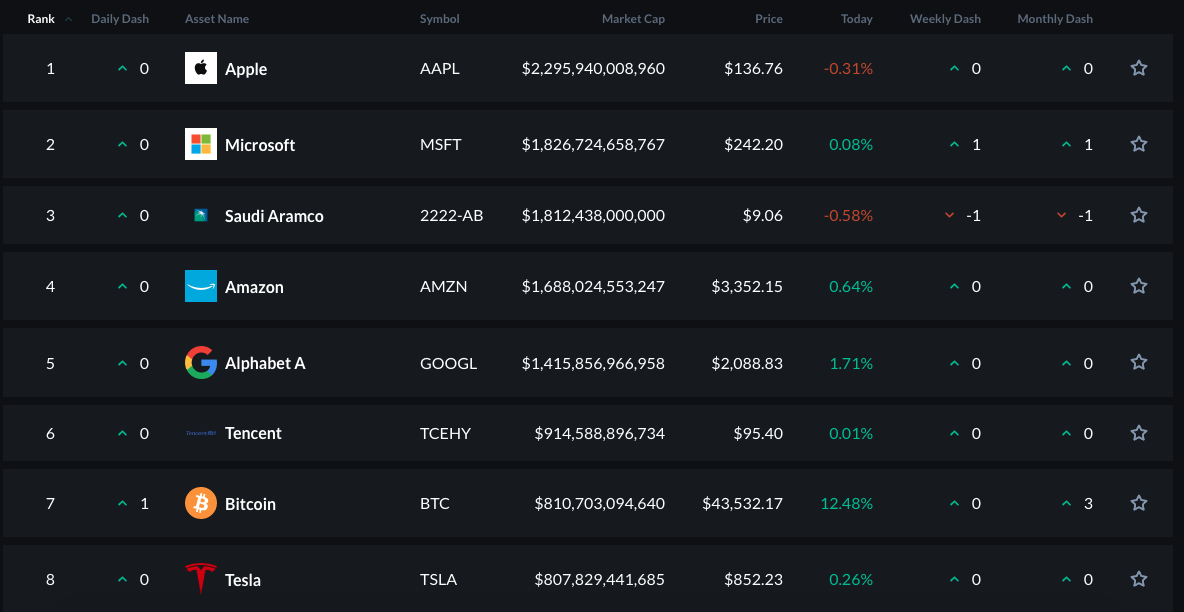
Task: Click the Tencent logo icon
Action: [x=201, y=433]
